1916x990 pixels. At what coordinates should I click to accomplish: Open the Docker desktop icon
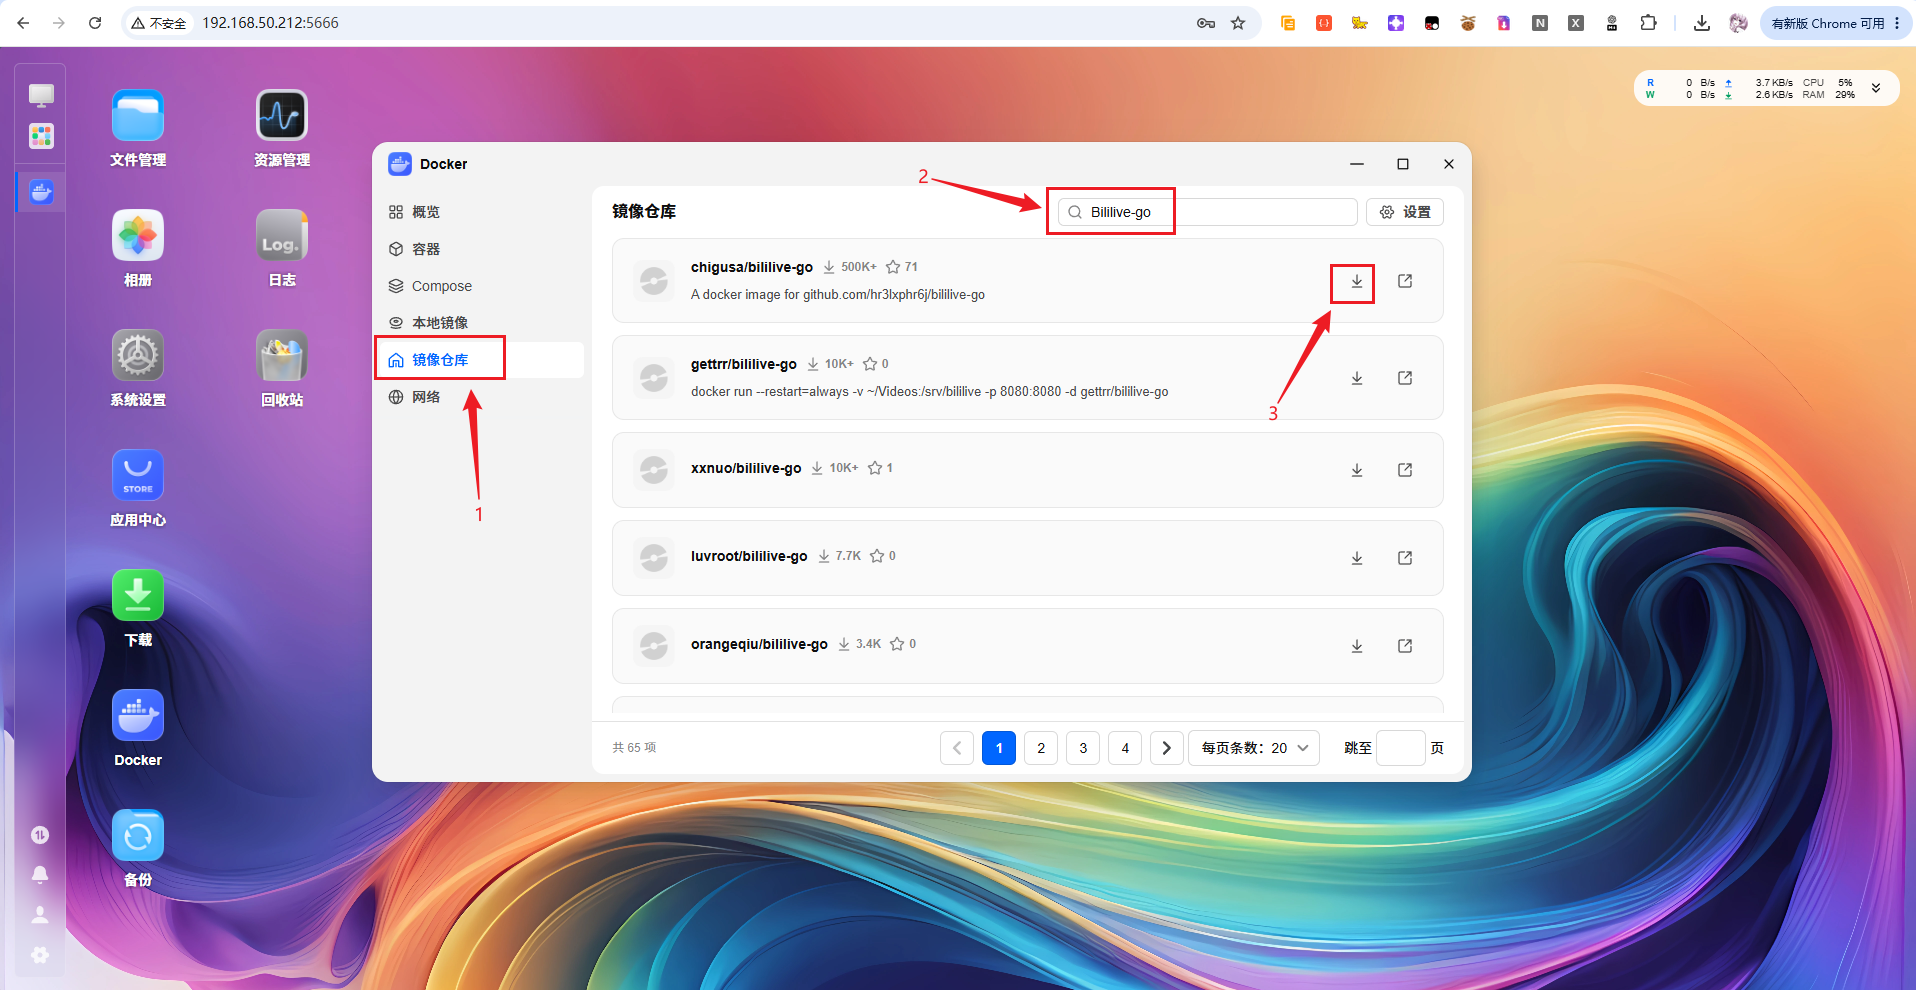click(x=138, y=716)
